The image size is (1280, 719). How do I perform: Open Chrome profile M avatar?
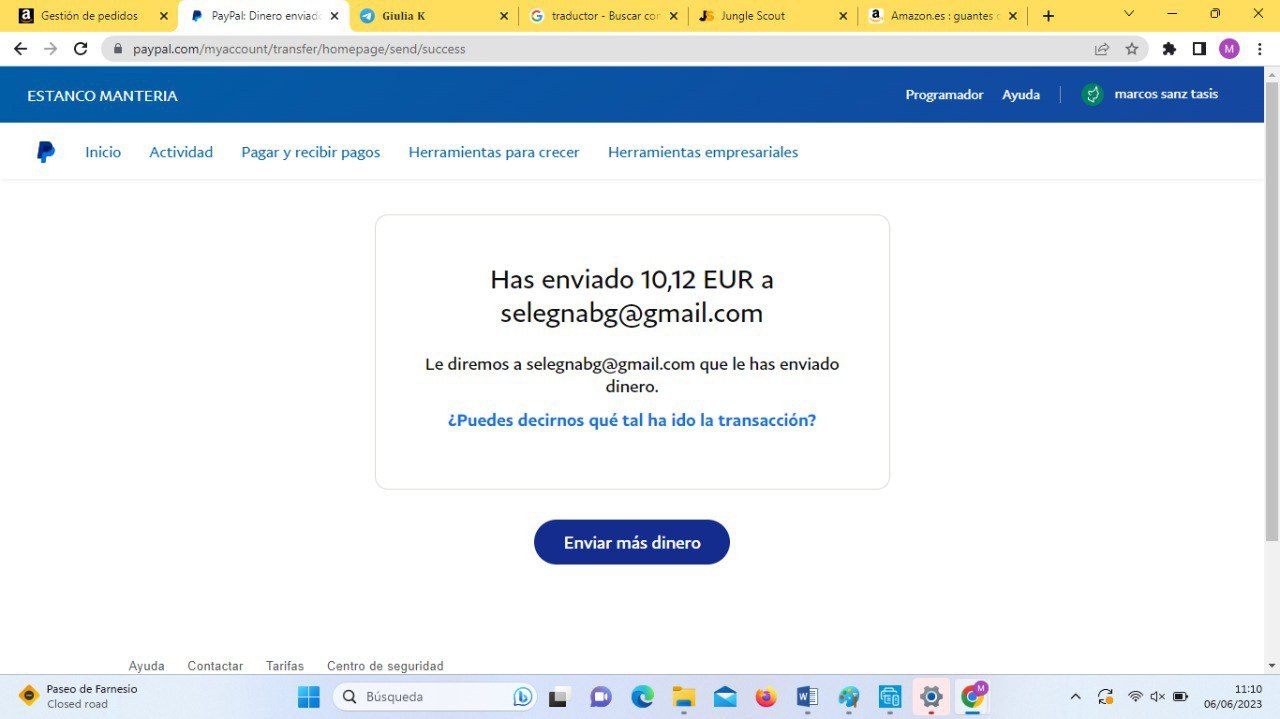tap(1229, 49)
